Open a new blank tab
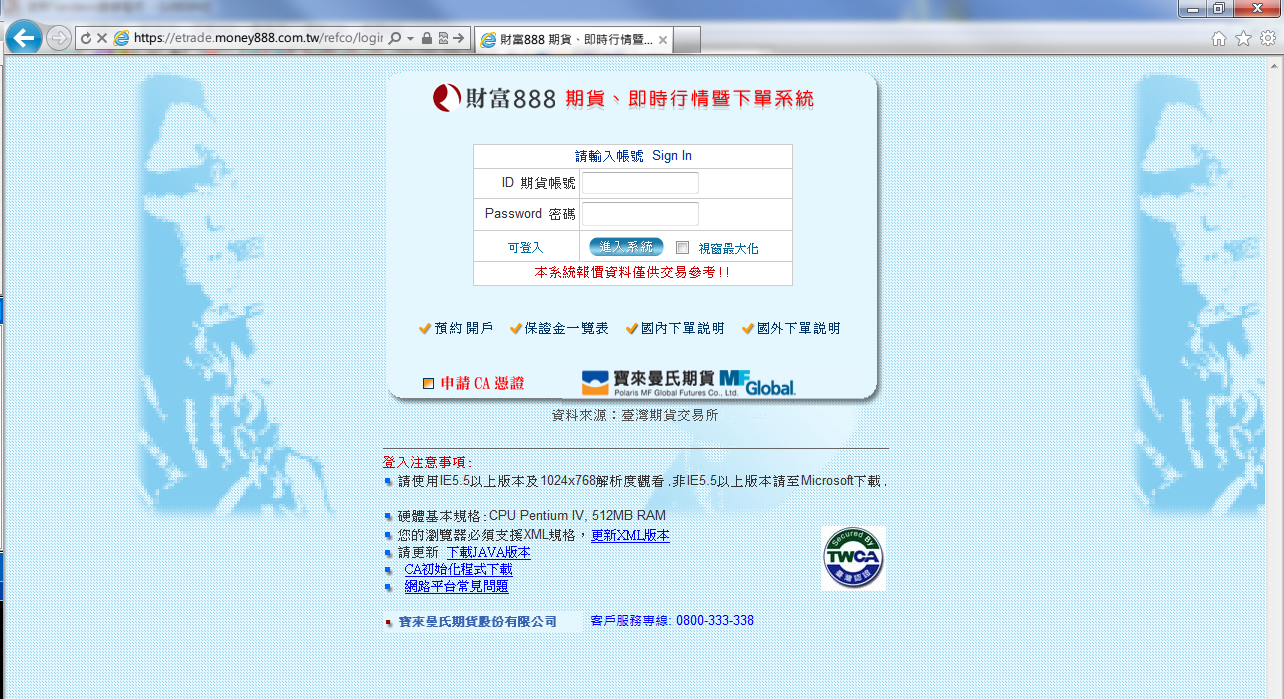The height and width of the screenshot is (699, 1284). pyautogui.click(x=688, y=40)
